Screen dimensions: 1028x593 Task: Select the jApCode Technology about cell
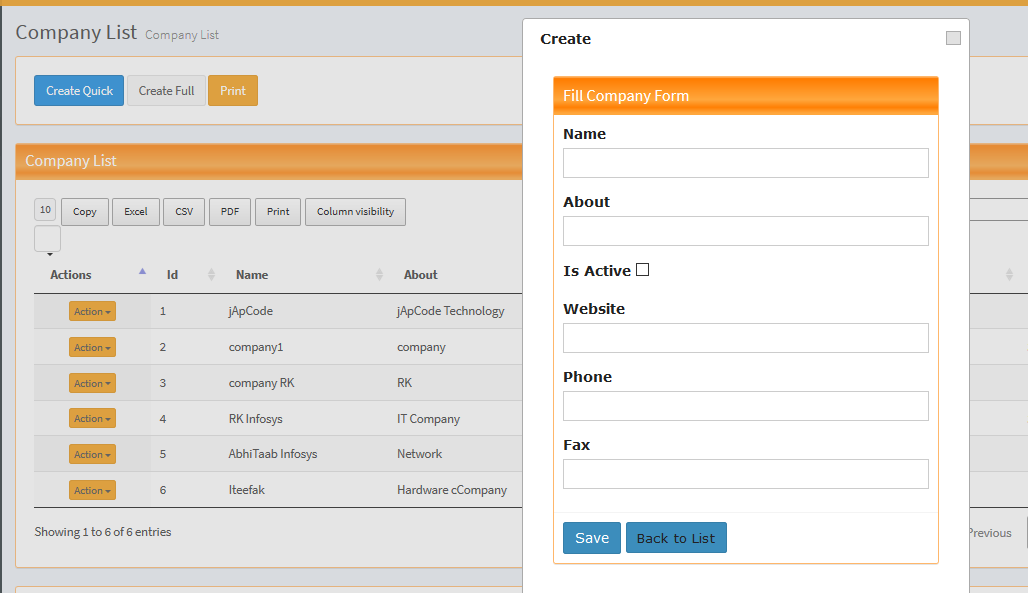click(450, 311)
